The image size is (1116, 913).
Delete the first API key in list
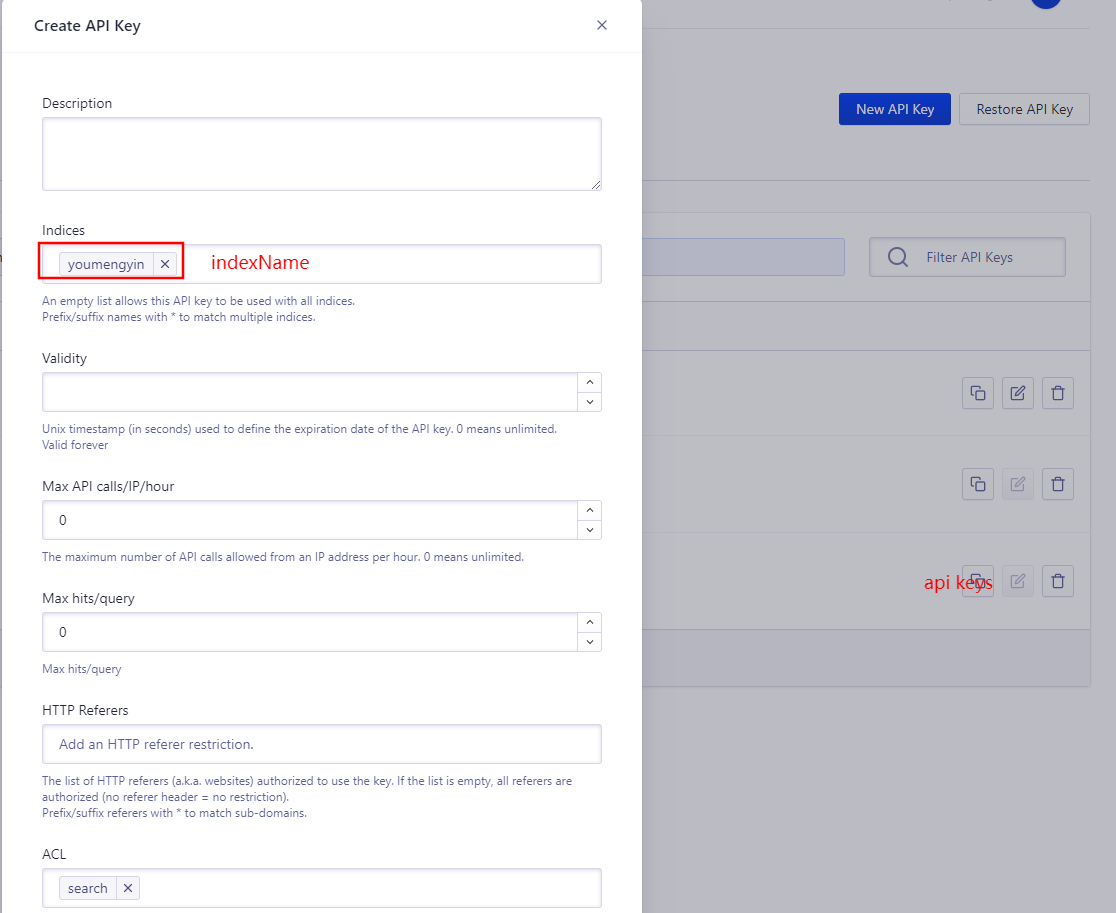1058,393
